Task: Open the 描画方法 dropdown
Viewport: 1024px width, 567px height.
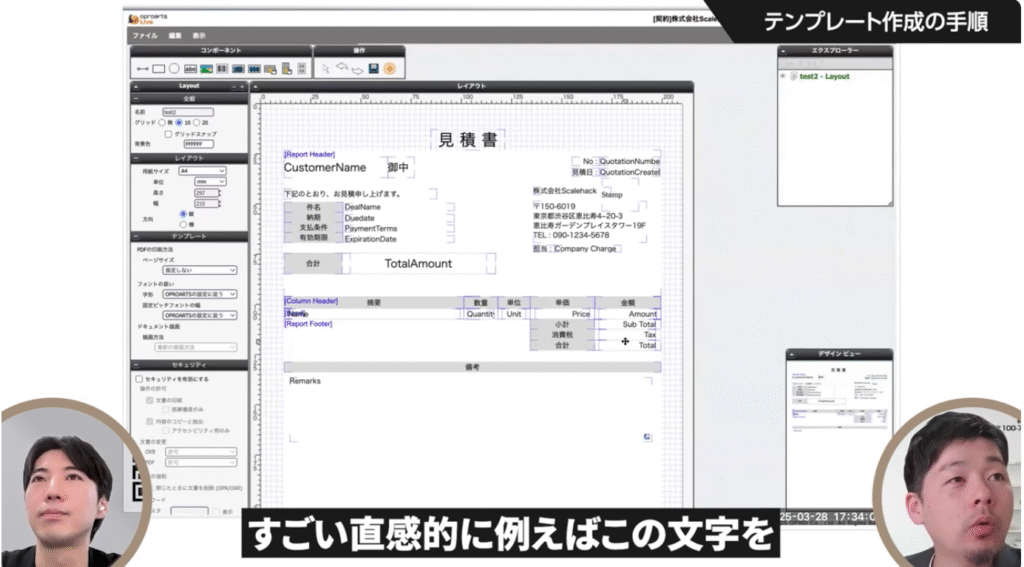Action: [x=195, y=348]
